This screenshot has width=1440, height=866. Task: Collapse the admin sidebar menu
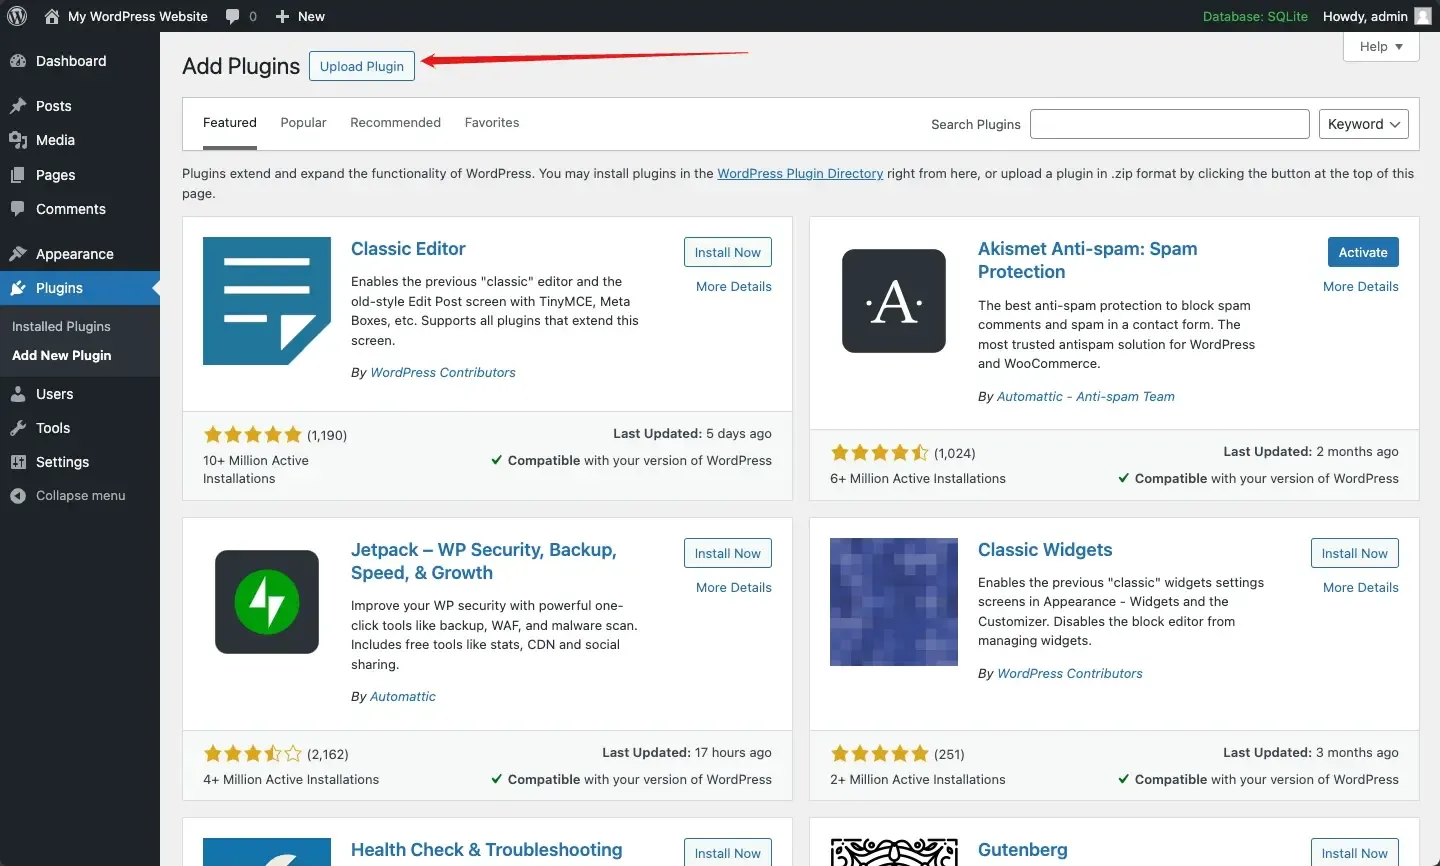pos(68,496)
